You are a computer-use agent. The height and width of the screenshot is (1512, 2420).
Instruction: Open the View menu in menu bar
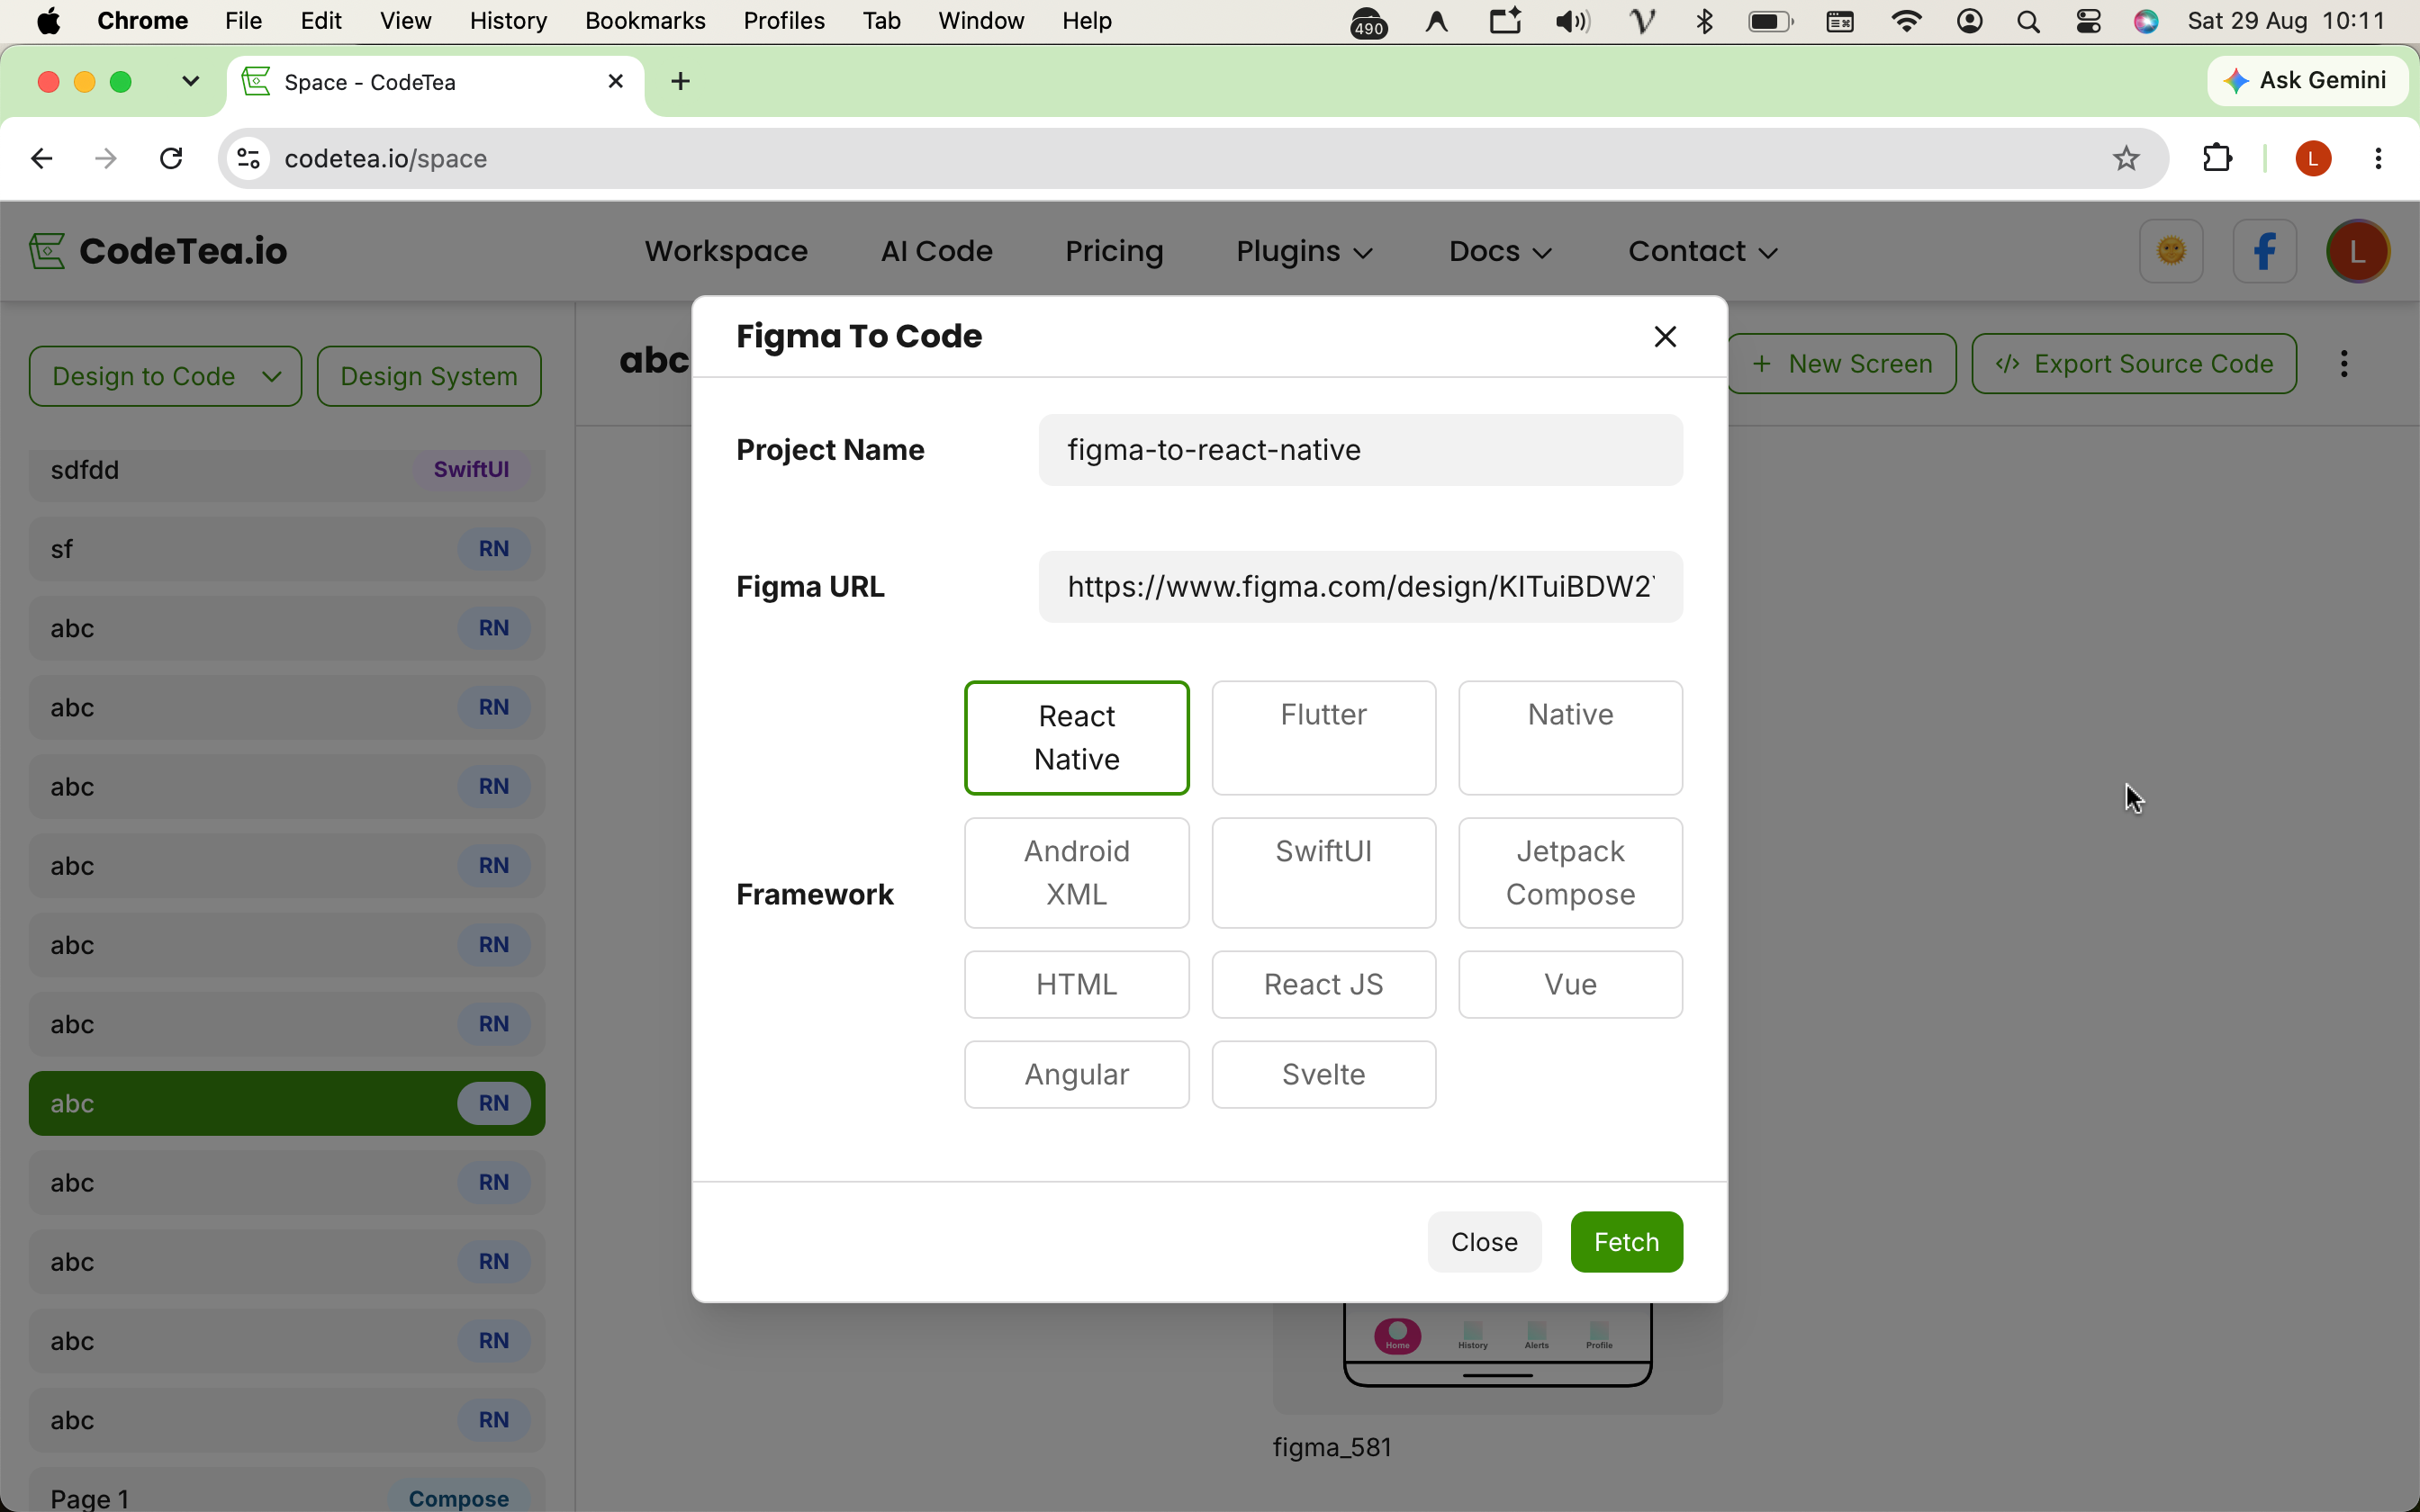(405, 21)
